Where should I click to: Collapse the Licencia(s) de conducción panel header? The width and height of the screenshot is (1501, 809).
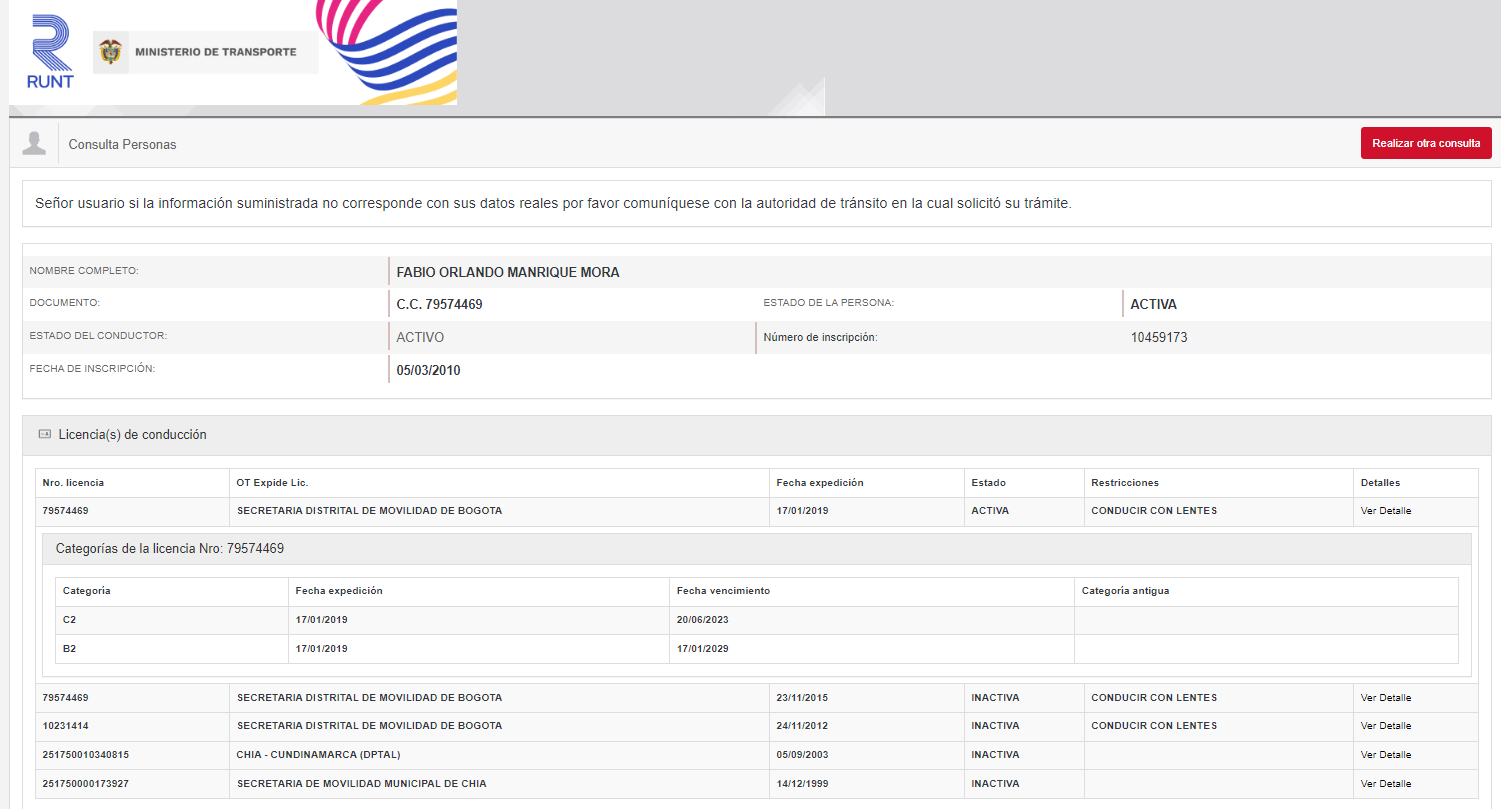pyautogui.click(x=133, y=435)
